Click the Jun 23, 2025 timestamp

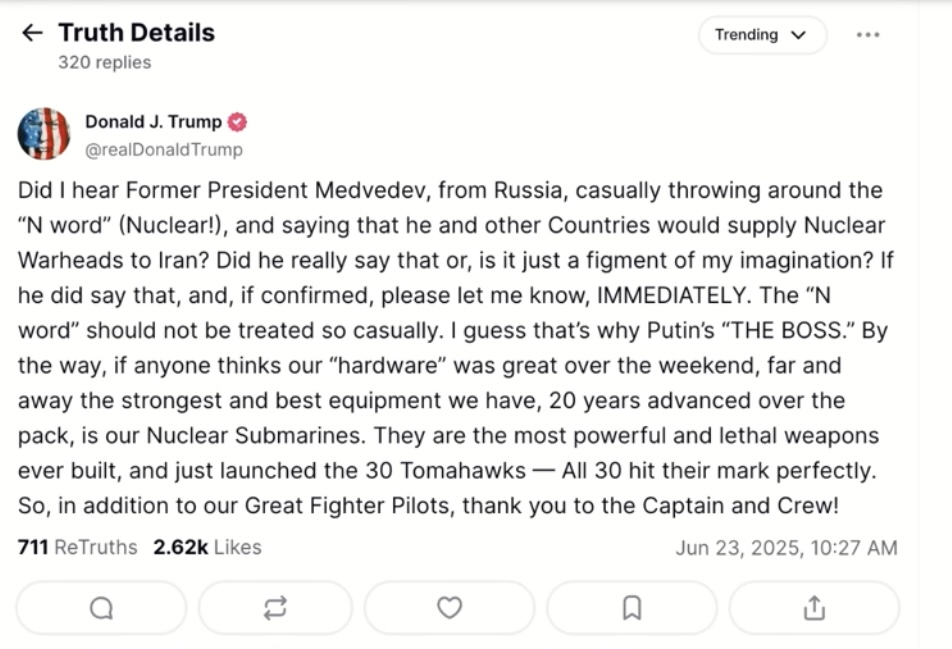pyautogui.click(x=786, y=548)
